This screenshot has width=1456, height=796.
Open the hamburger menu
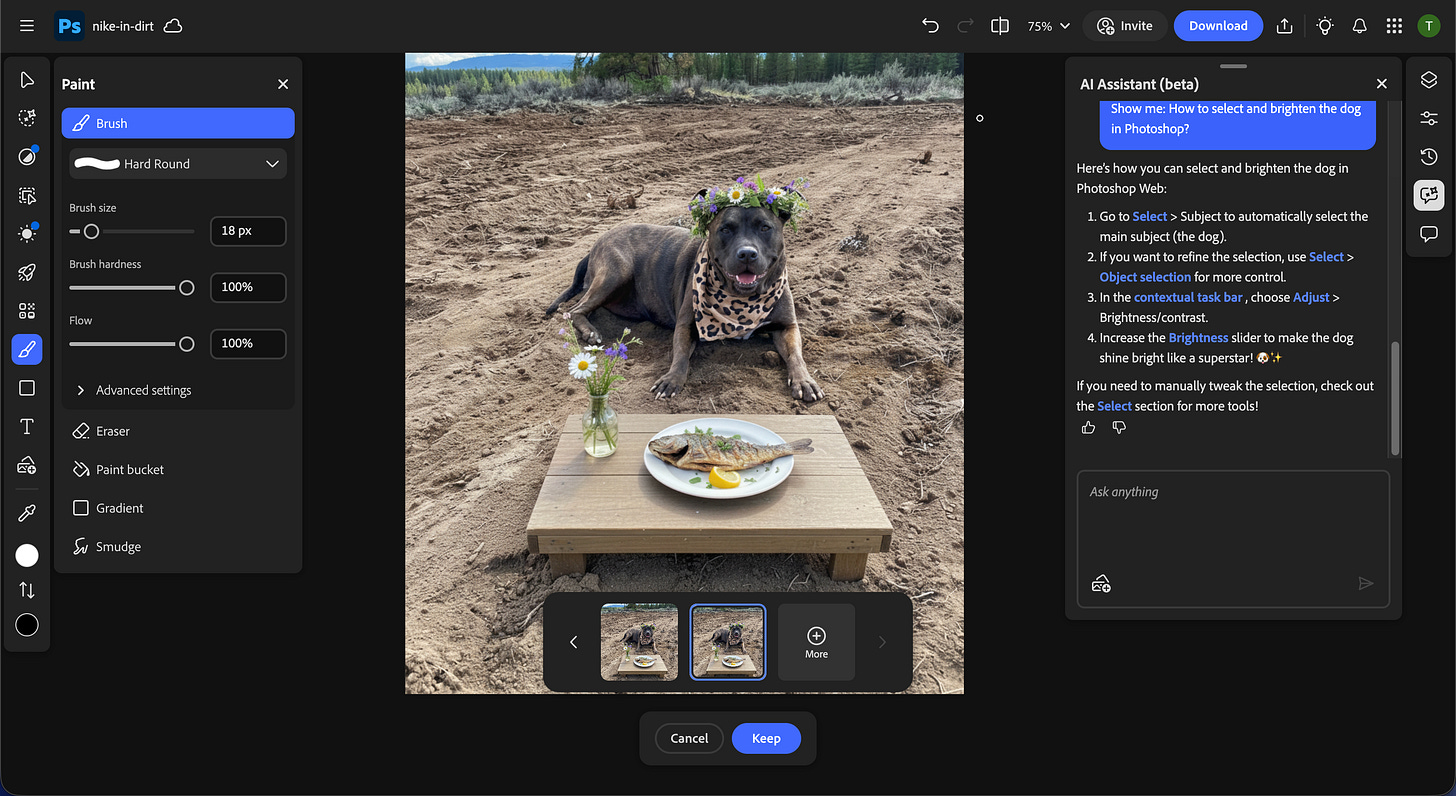26,25
